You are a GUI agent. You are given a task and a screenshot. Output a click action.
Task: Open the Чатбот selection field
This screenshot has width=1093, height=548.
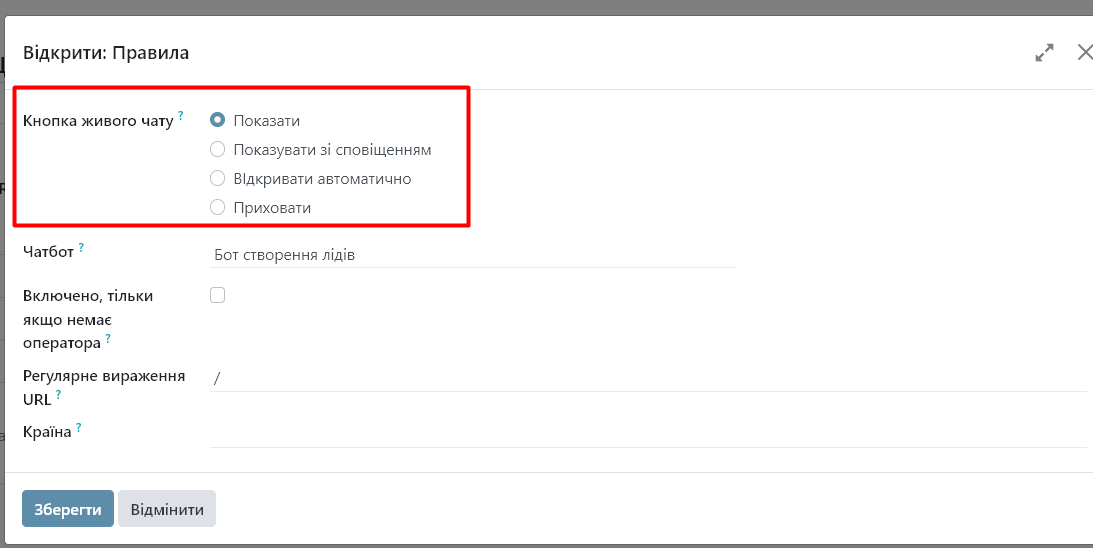[x=472, y=255]
